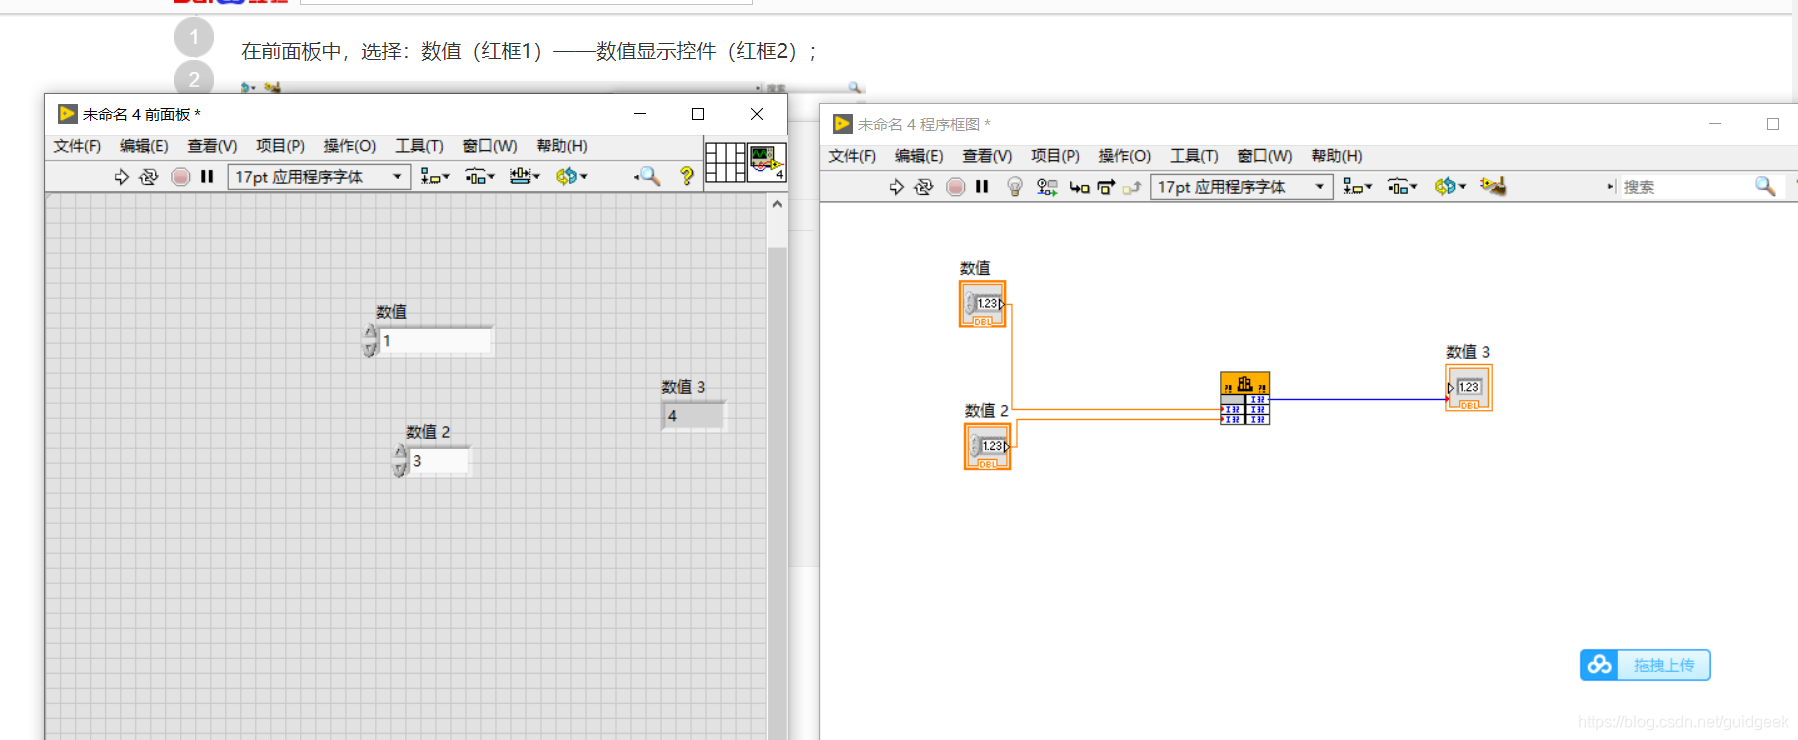This screenshot has width=1798, height=740.
Task: Click Run Continuously in block diagram toolbar
Action: pyautogui.click(x=924, y=187)
